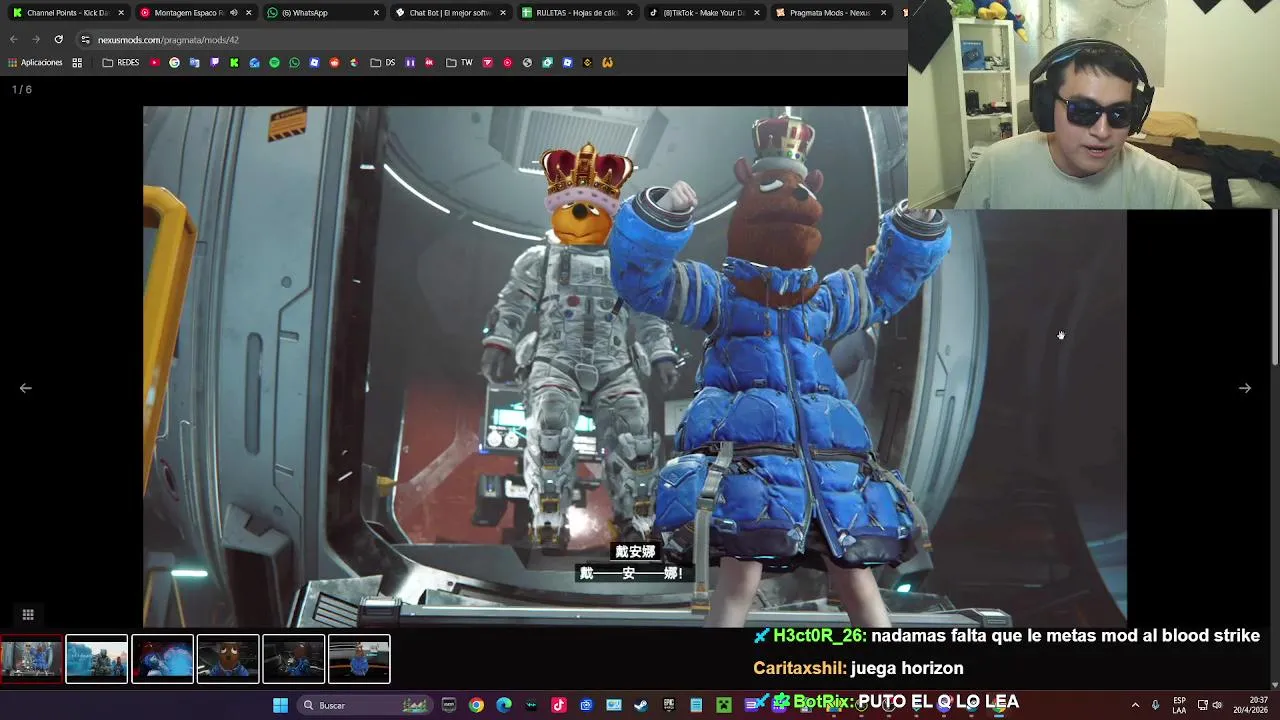Open the WhatsApp bookmark icon
Screen dimensions: 1280x720
pyautogui.click(x=294, y=62)
